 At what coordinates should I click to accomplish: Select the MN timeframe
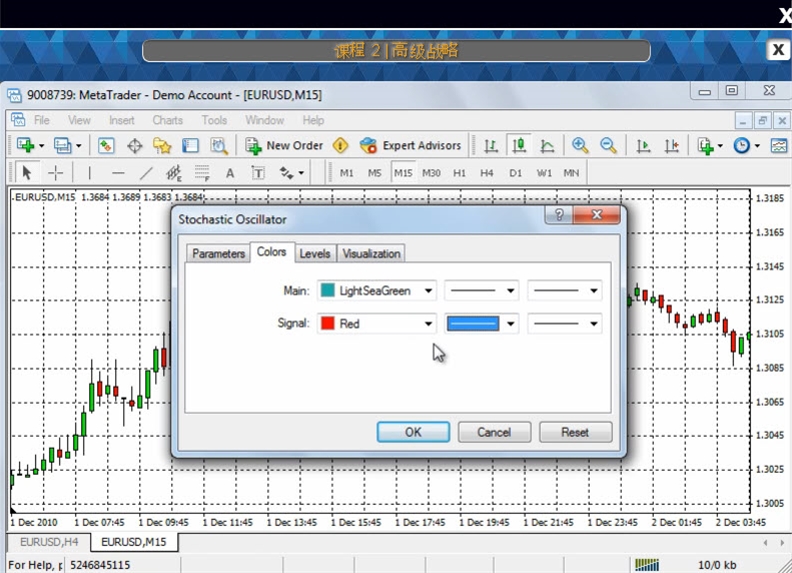pyautogui.click(x=571, y=173)
